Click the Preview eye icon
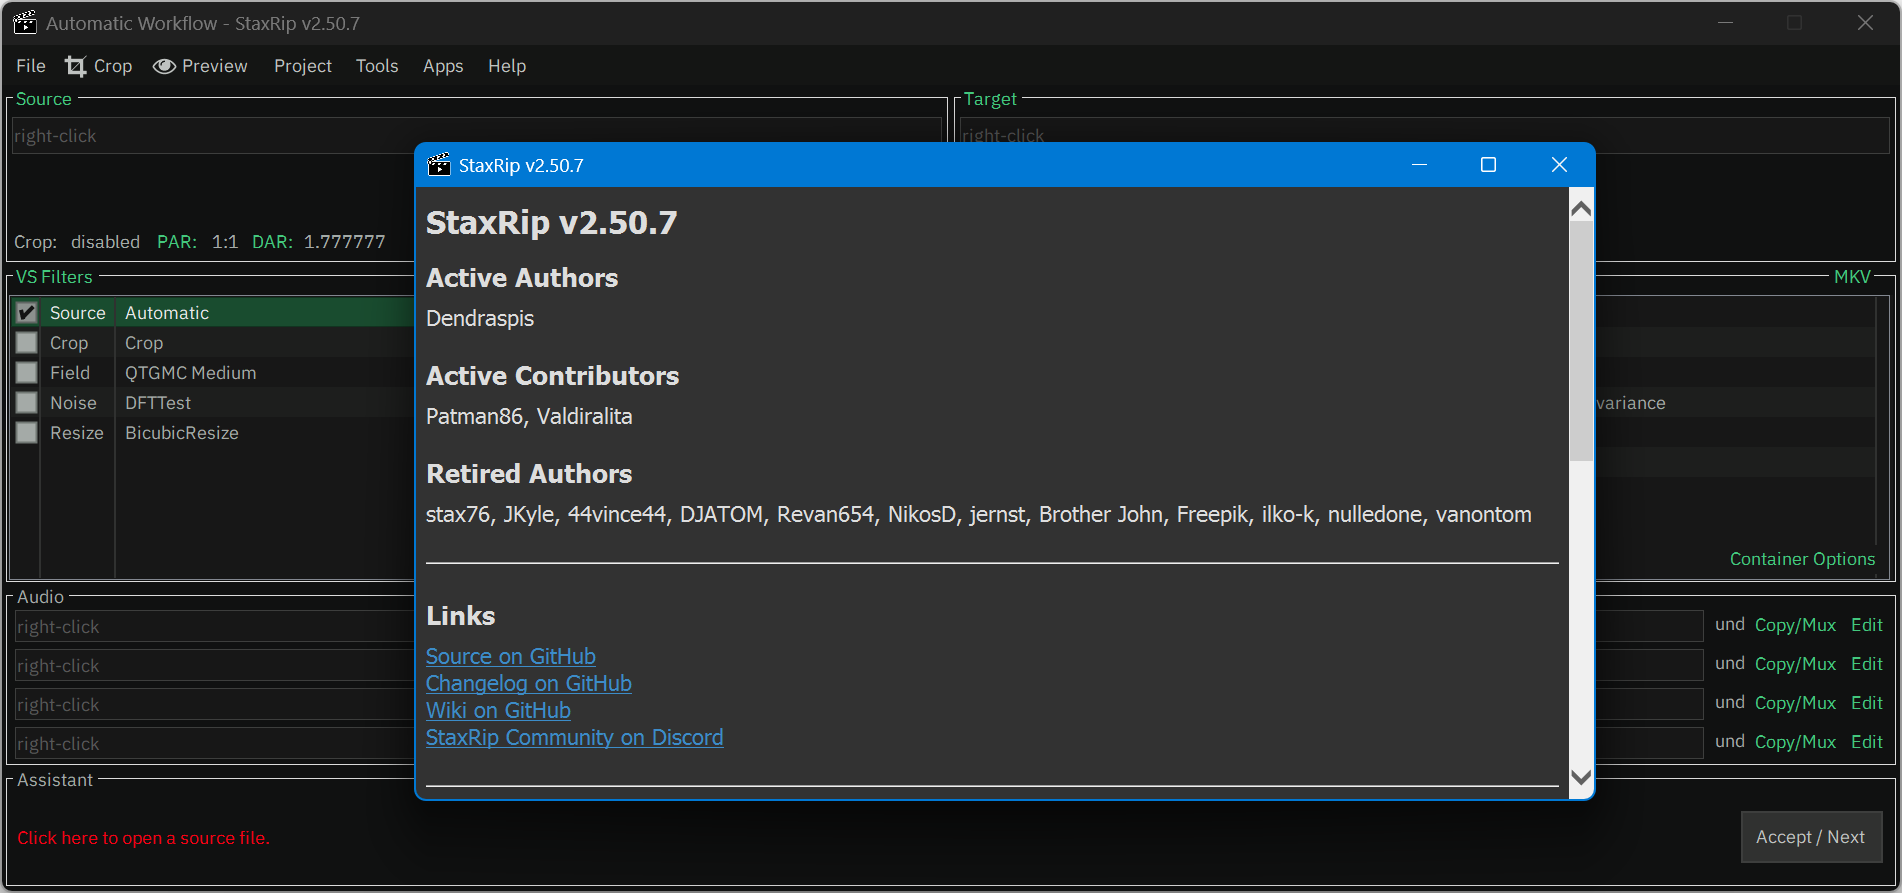The width and height of the screenshot is (1902, 893). click(164, 66)
